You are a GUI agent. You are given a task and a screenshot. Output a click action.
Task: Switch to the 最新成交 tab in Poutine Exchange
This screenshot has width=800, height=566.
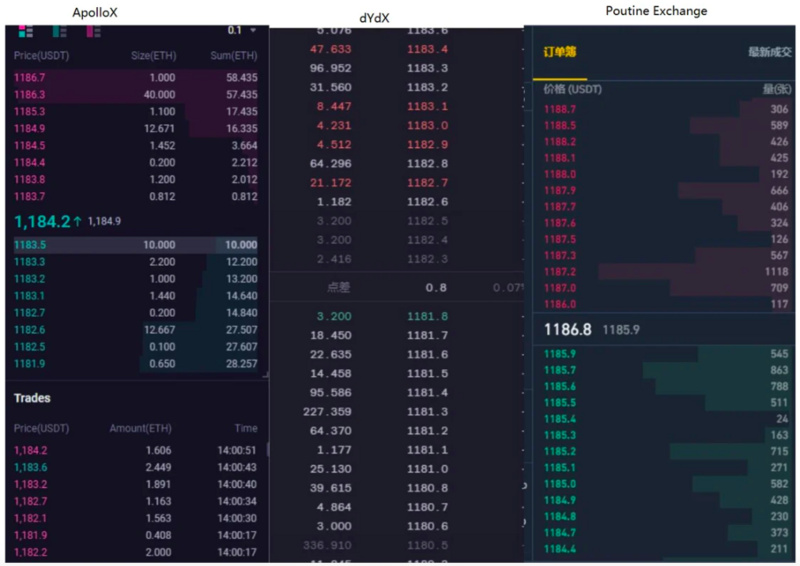770,52
